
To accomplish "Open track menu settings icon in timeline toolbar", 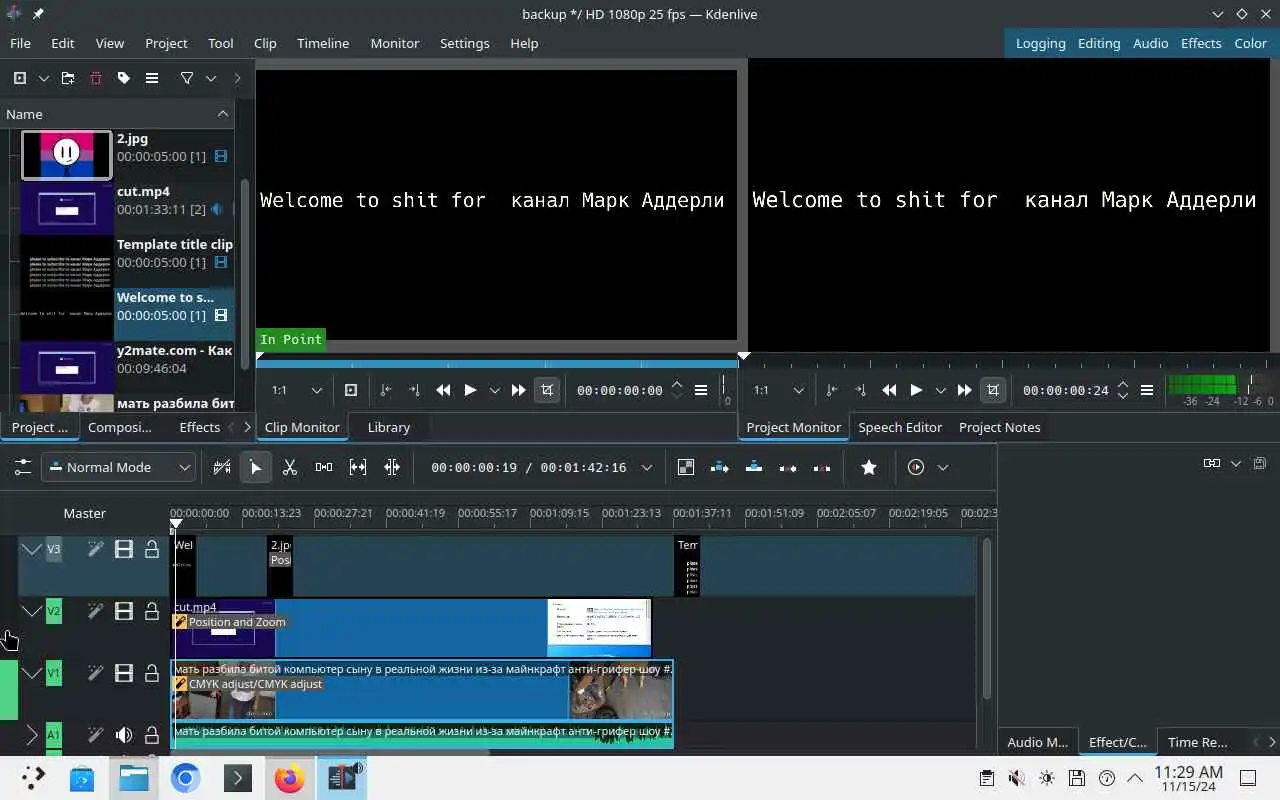I will click(22, 467).
